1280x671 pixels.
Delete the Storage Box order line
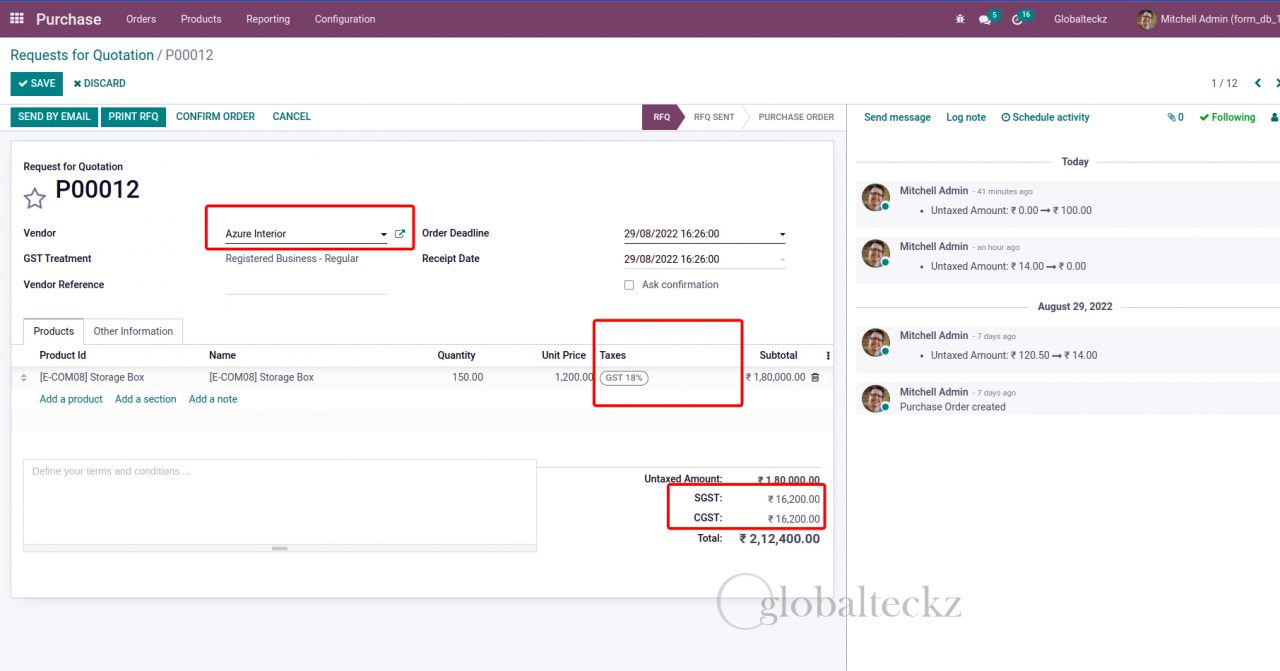click(x=815, y=378)
